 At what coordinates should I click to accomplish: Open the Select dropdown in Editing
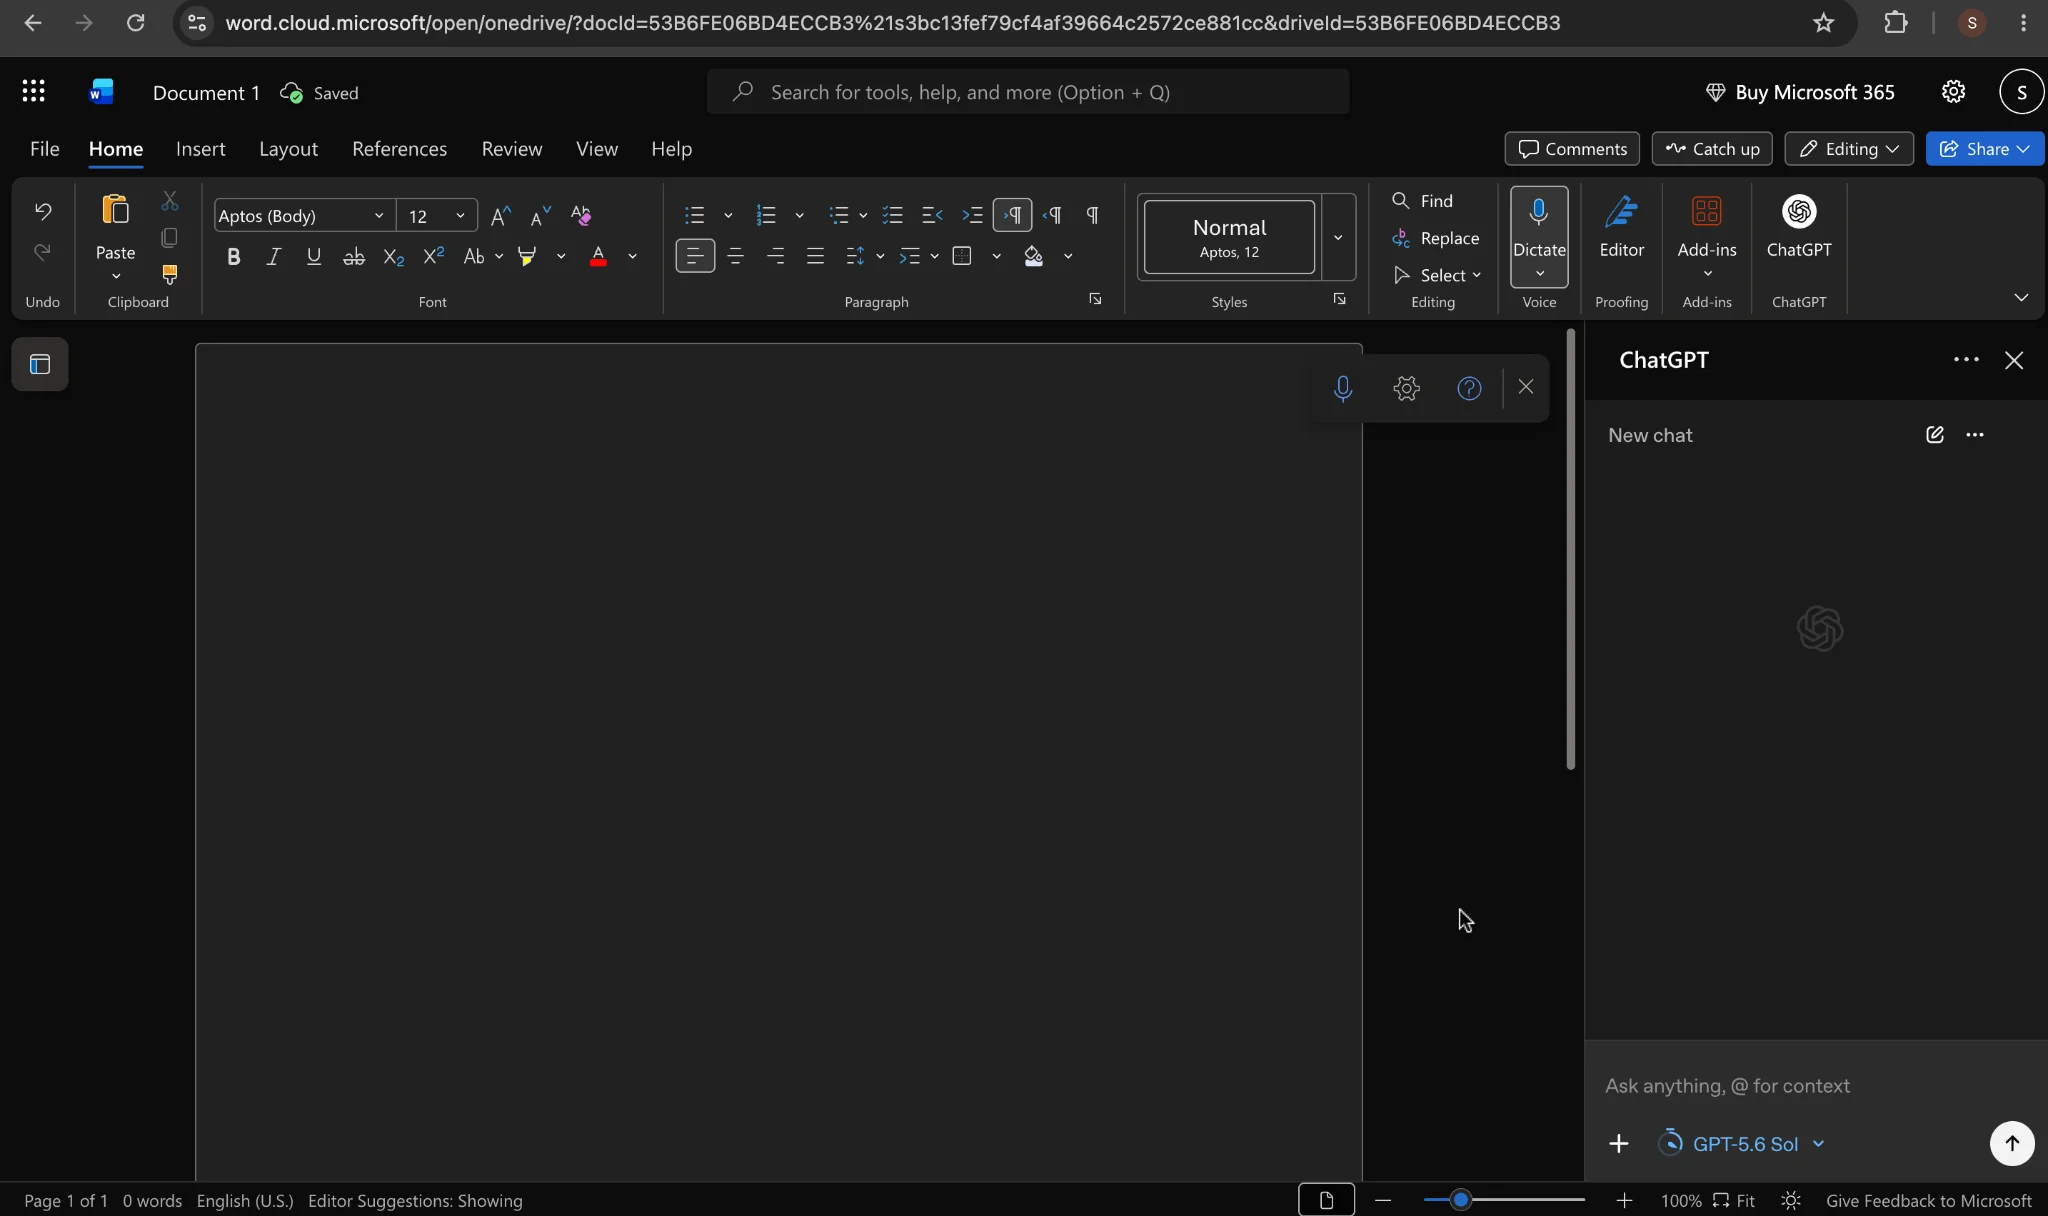[1437, 275]
